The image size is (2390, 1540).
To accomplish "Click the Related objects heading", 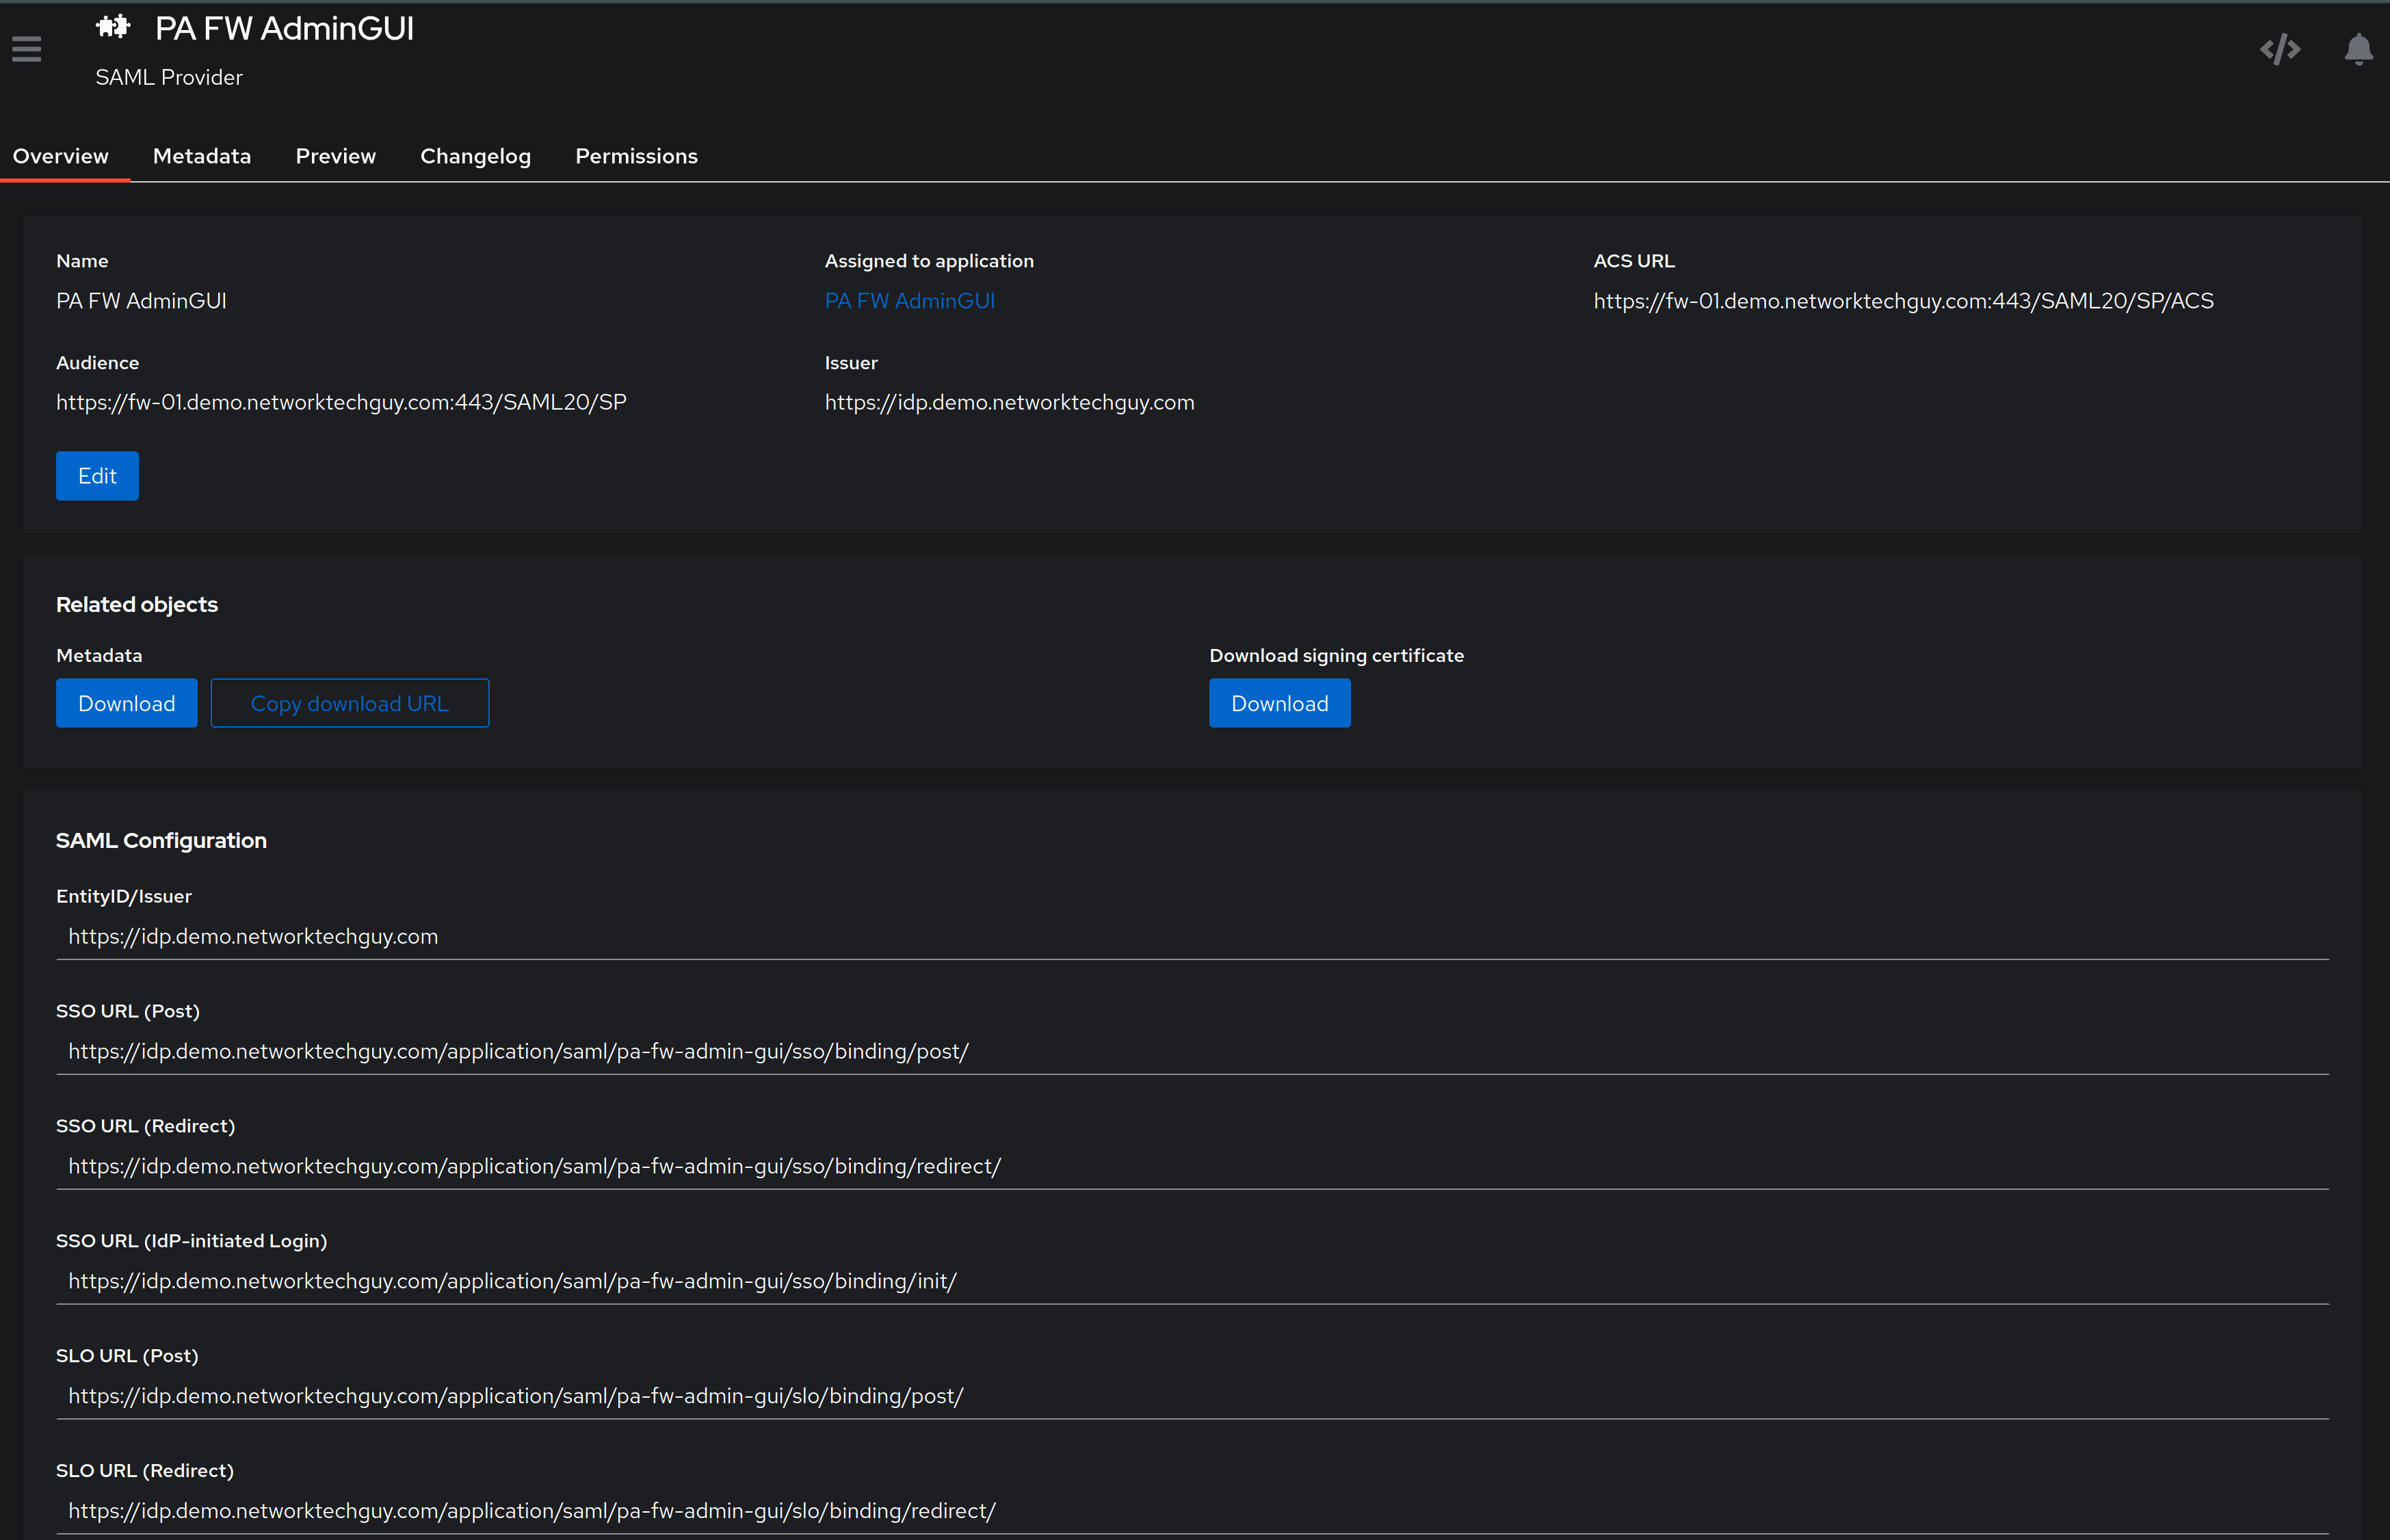I will coord(137,604).
